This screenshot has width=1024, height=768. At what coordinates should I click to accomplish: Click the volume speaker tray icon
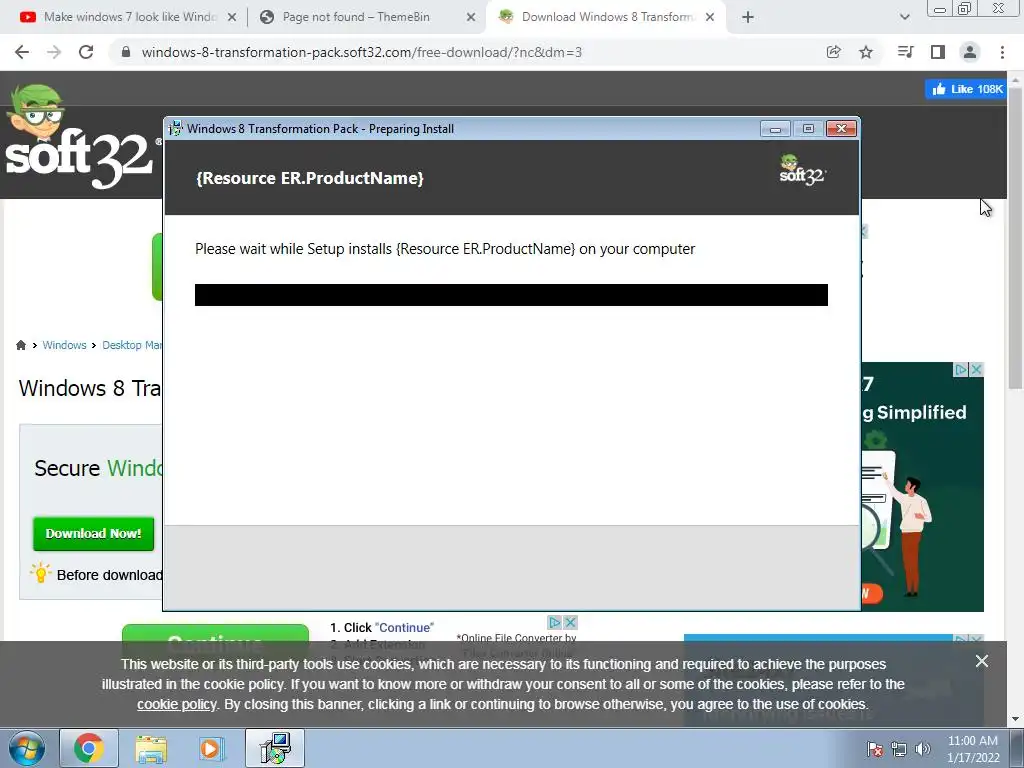[x=923, y=749]
